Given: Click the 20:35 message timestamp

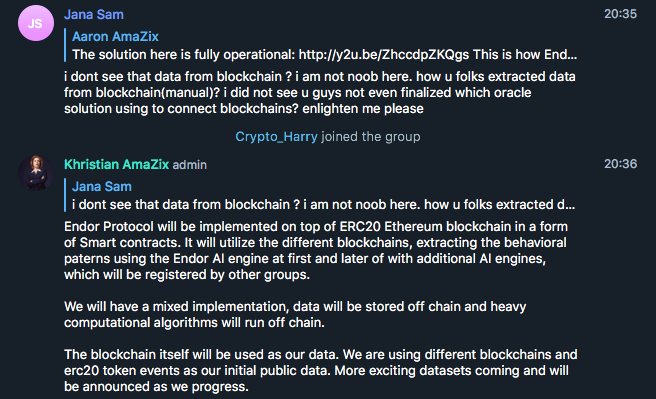Looking at the screenshot, I should pos(620,14).
